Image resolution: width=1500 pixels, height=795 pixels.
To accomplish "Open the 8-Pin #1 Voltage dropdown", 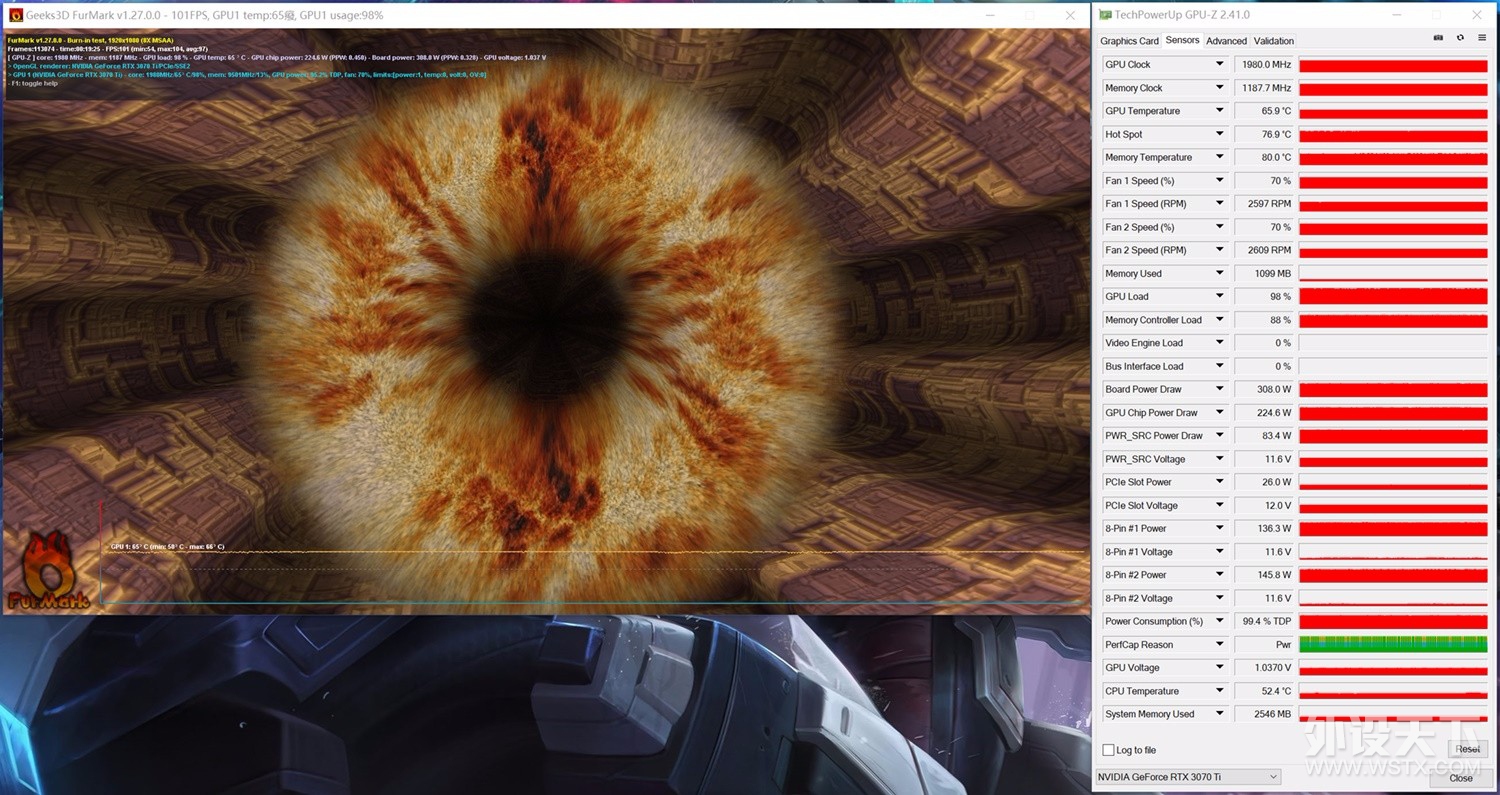I will click(x=1219, y=551).
